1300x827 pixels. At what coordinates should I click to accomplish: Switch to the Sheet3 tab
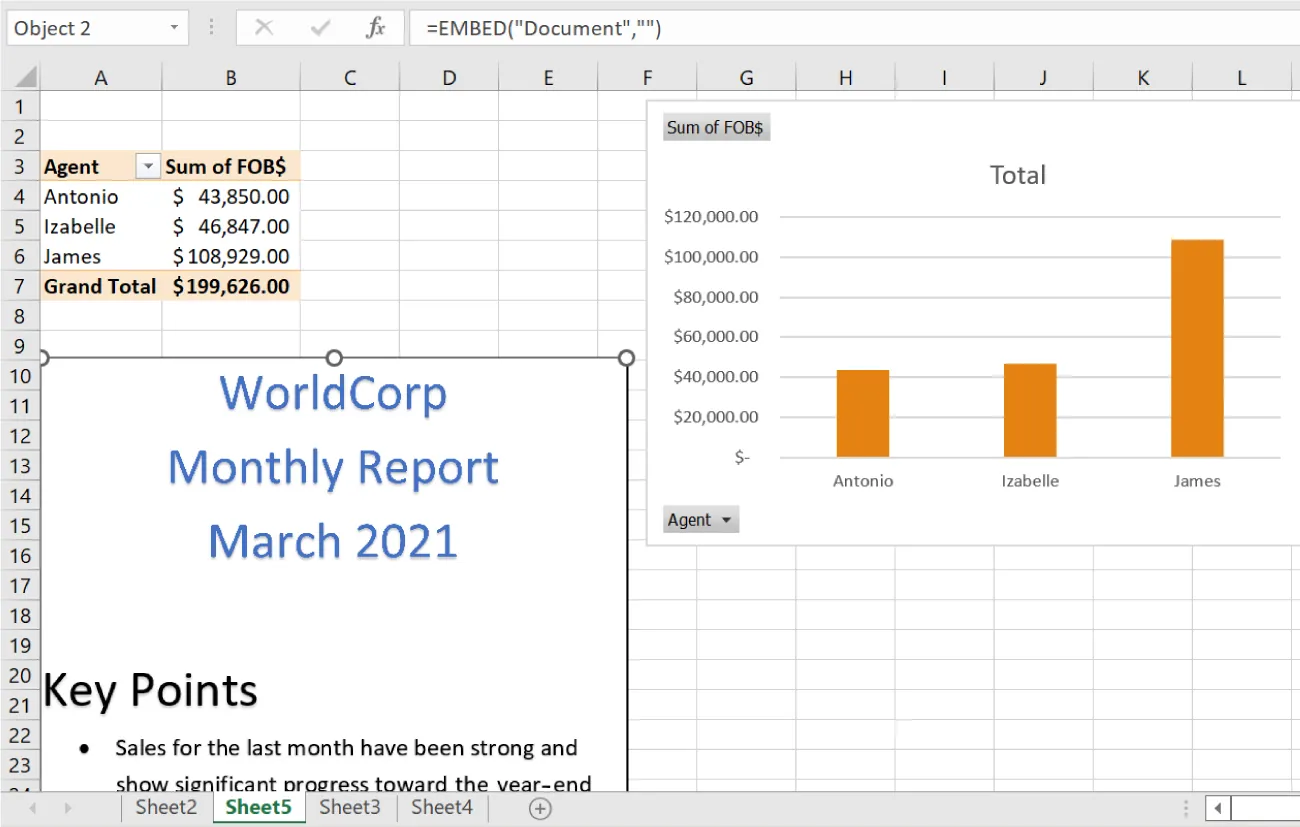tap(349, 807)
